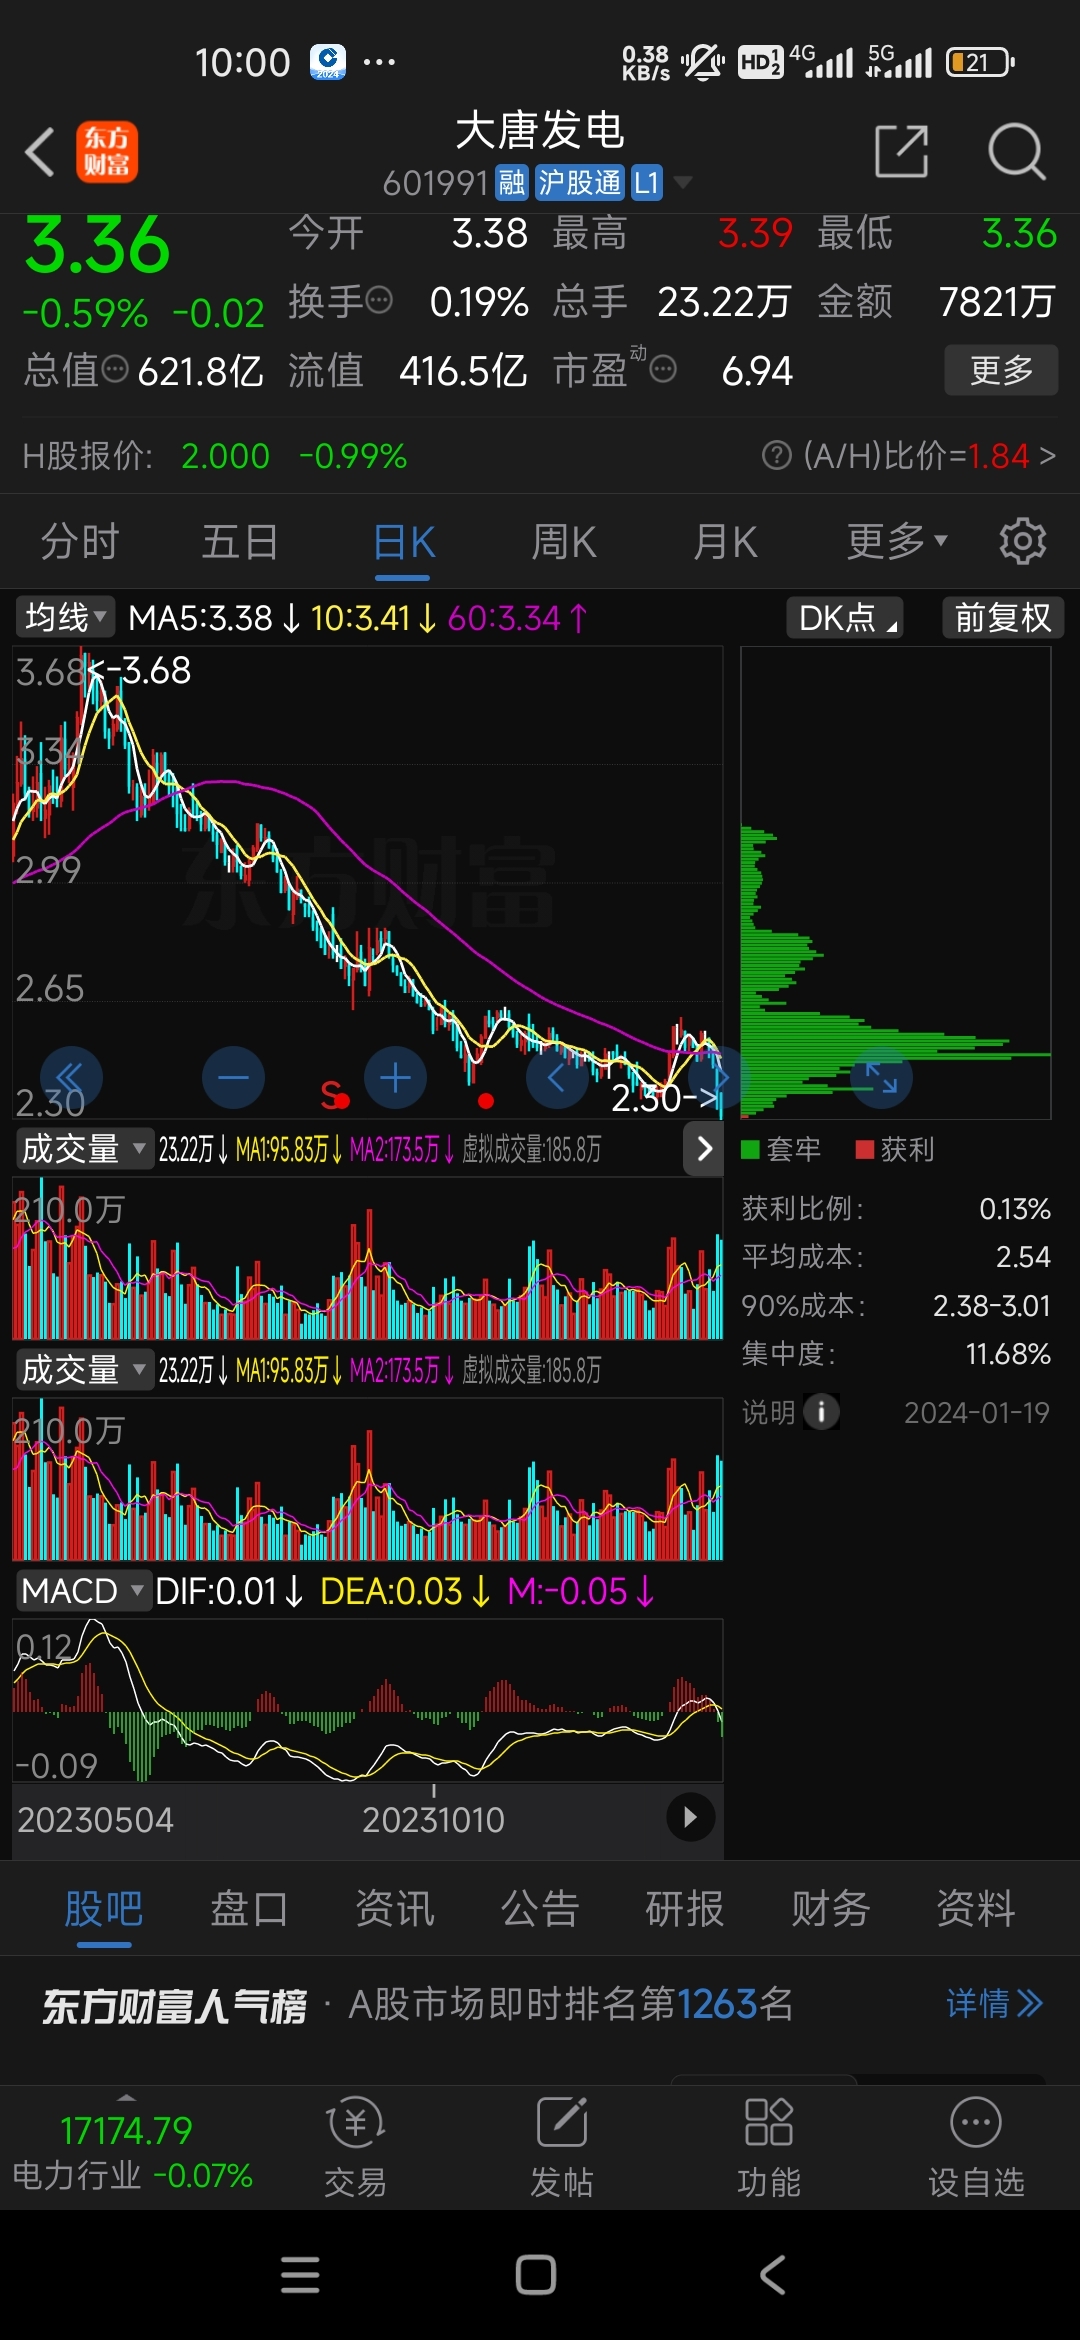Open chart settings gear icon
This screenshot has height=2340, width=1080.
point(1022,541)
